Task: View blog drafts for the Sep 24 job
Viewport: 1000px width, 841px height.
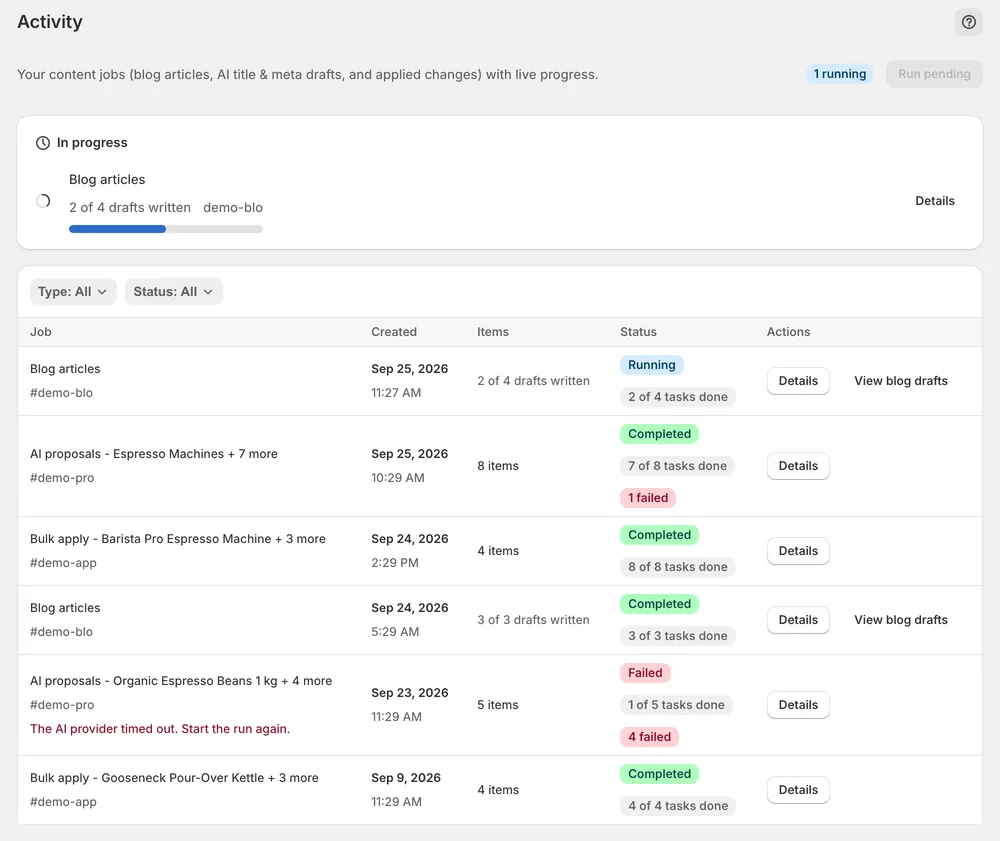Action: point(901,620)
